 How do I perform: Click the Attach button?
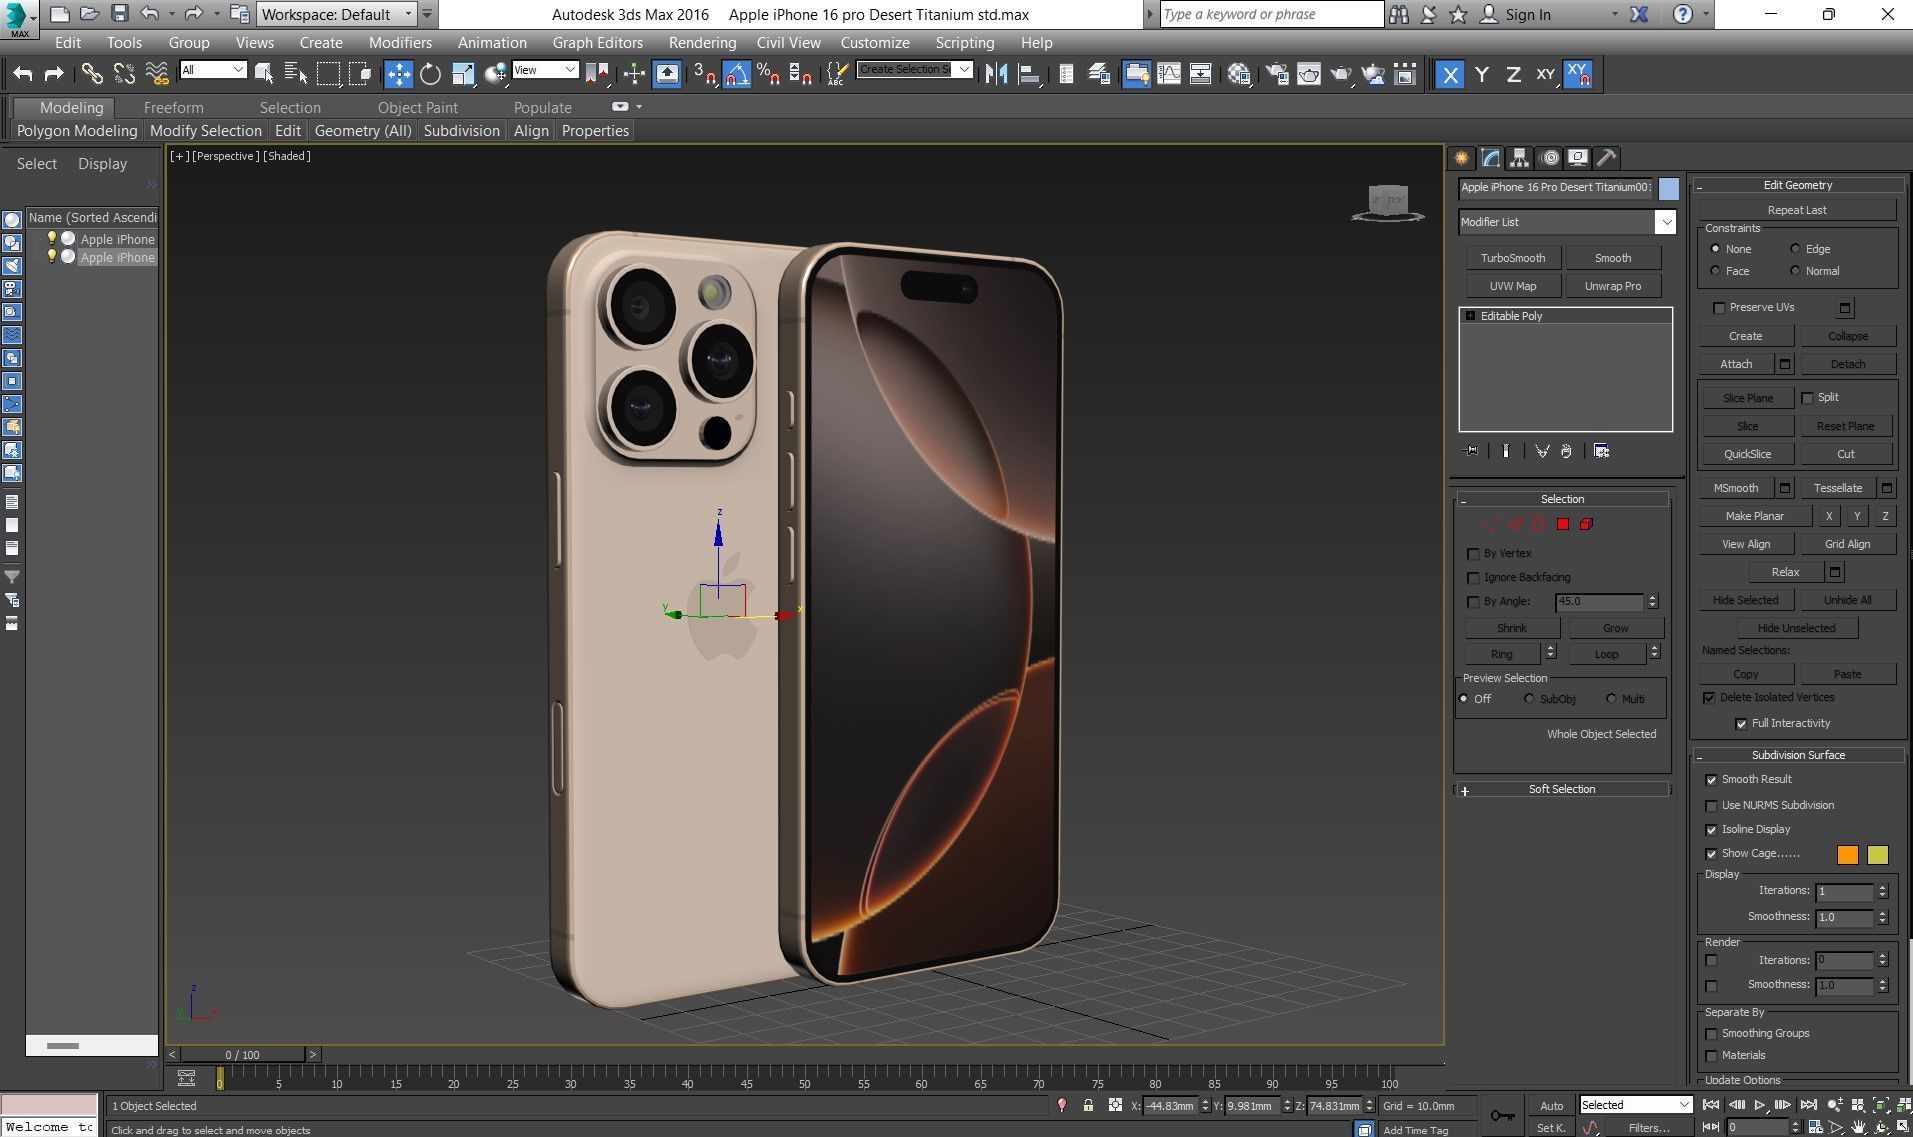point(1736,364)
